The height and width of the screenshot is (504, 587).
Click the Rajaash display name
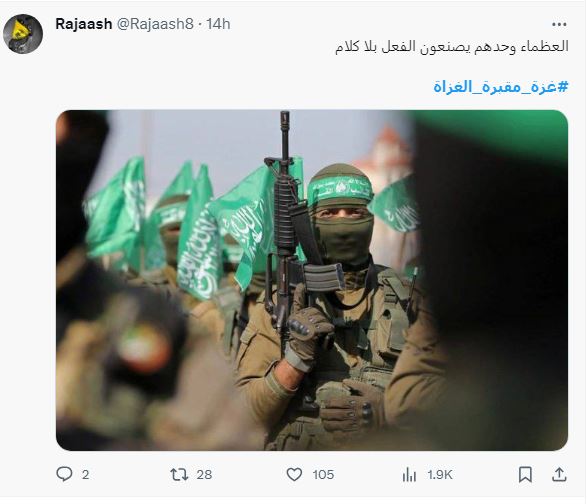[83, 24]
